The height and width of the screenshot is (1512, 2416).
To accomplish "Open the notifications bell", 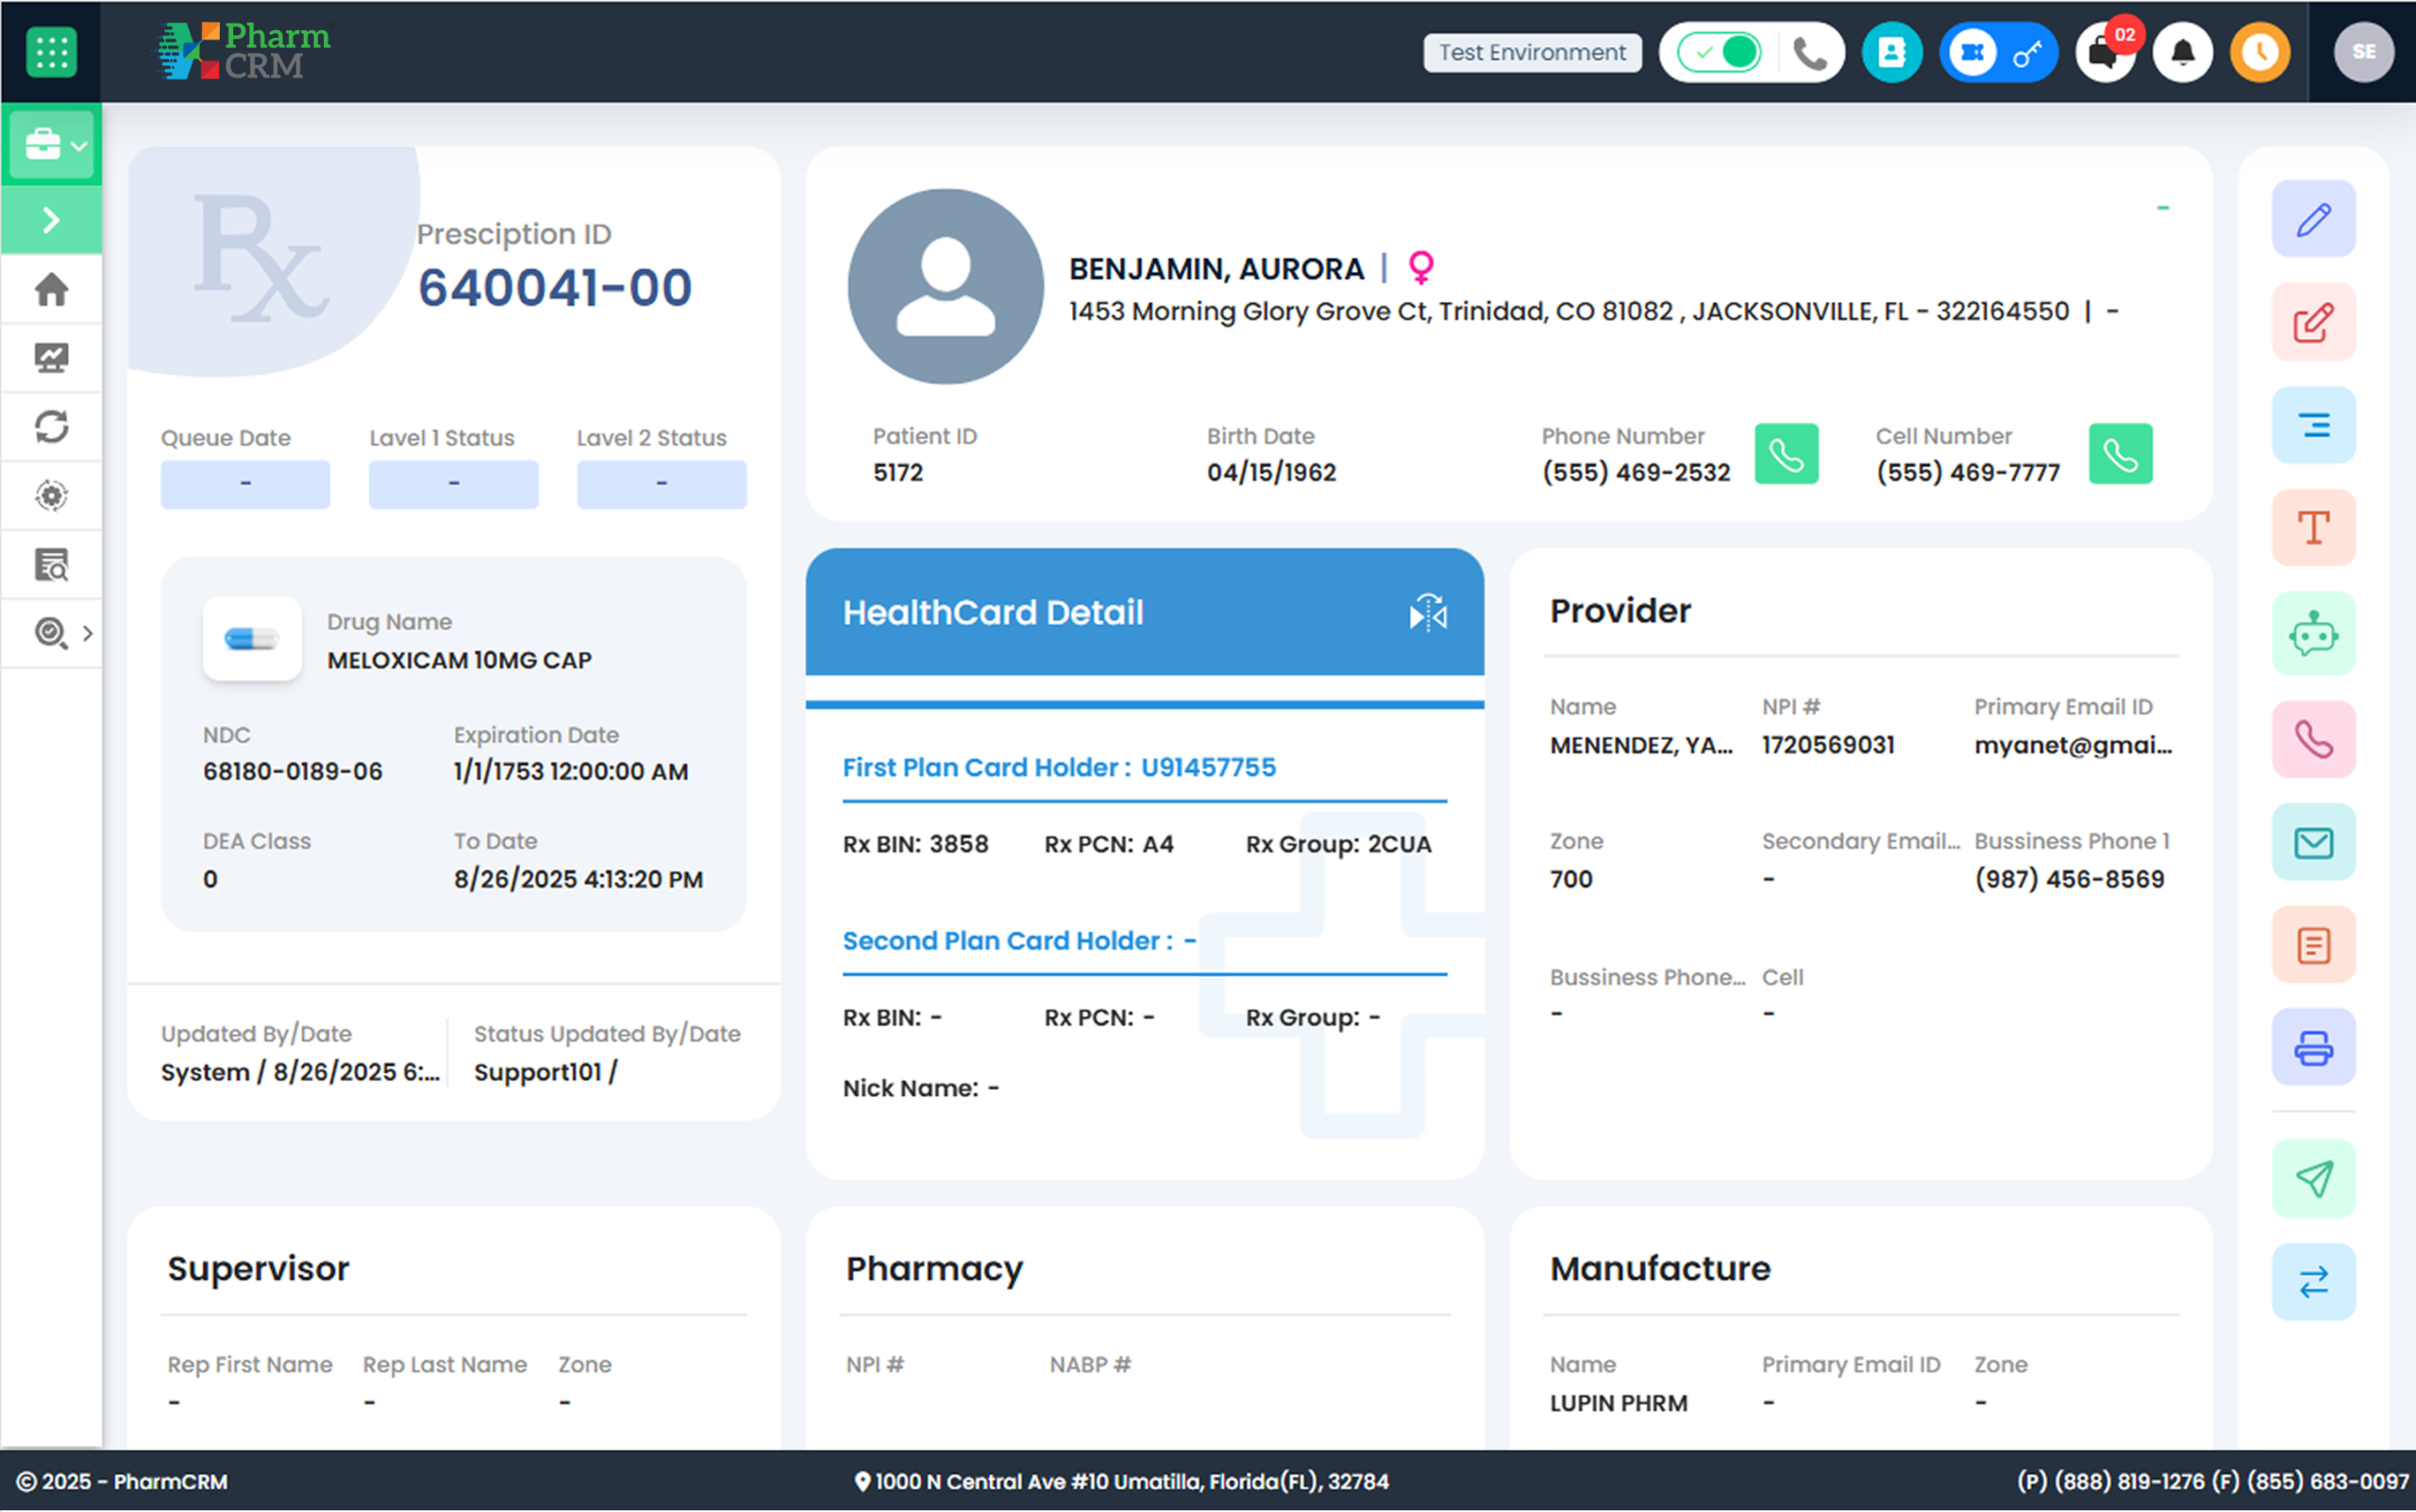I will pos(2183,52).
